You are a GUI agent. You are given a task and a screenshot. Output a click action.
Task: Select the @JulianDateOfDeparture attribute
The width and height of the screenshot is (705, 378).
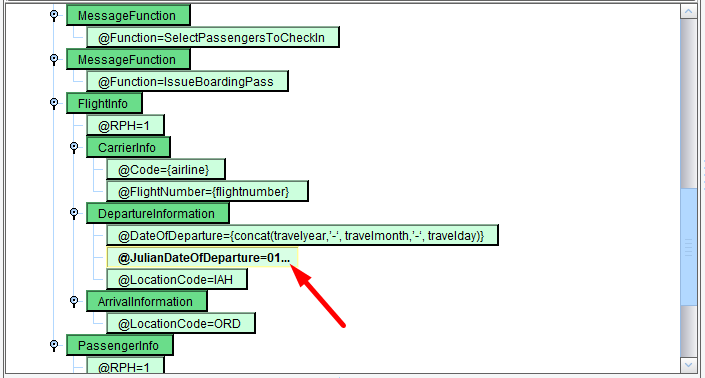pos(202,258)
